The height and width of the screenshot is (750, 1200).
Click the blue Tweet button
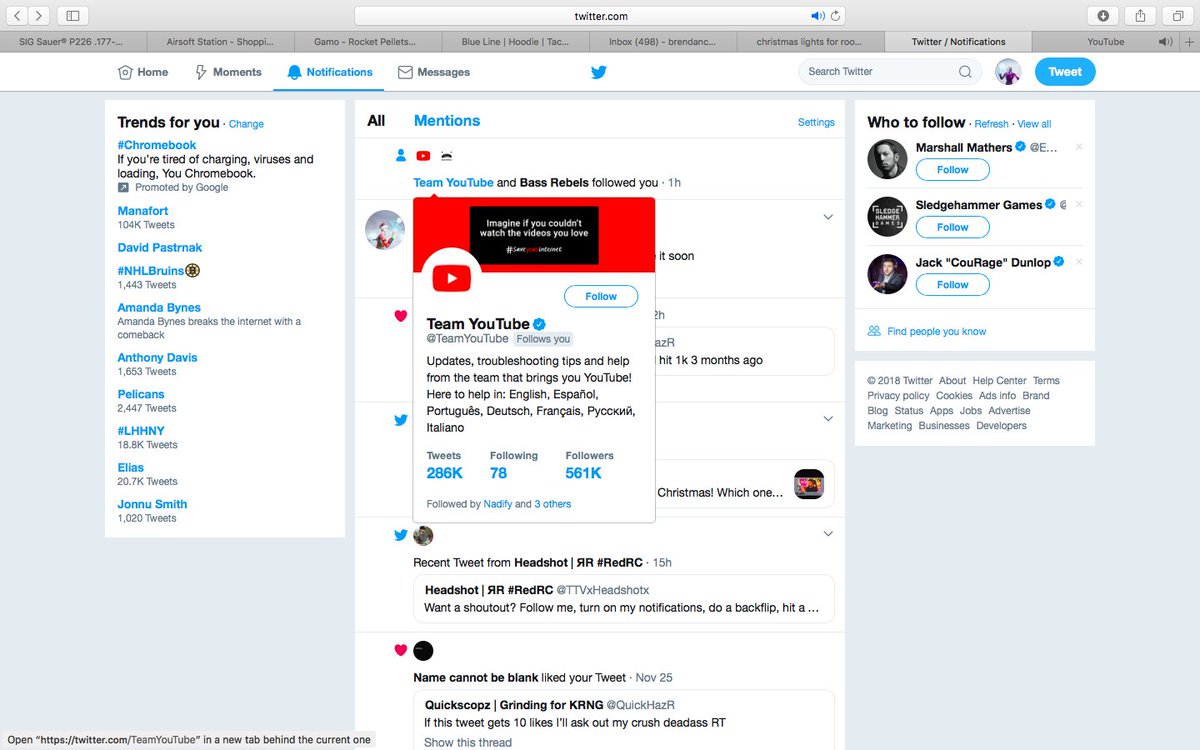coord(1065,72)
